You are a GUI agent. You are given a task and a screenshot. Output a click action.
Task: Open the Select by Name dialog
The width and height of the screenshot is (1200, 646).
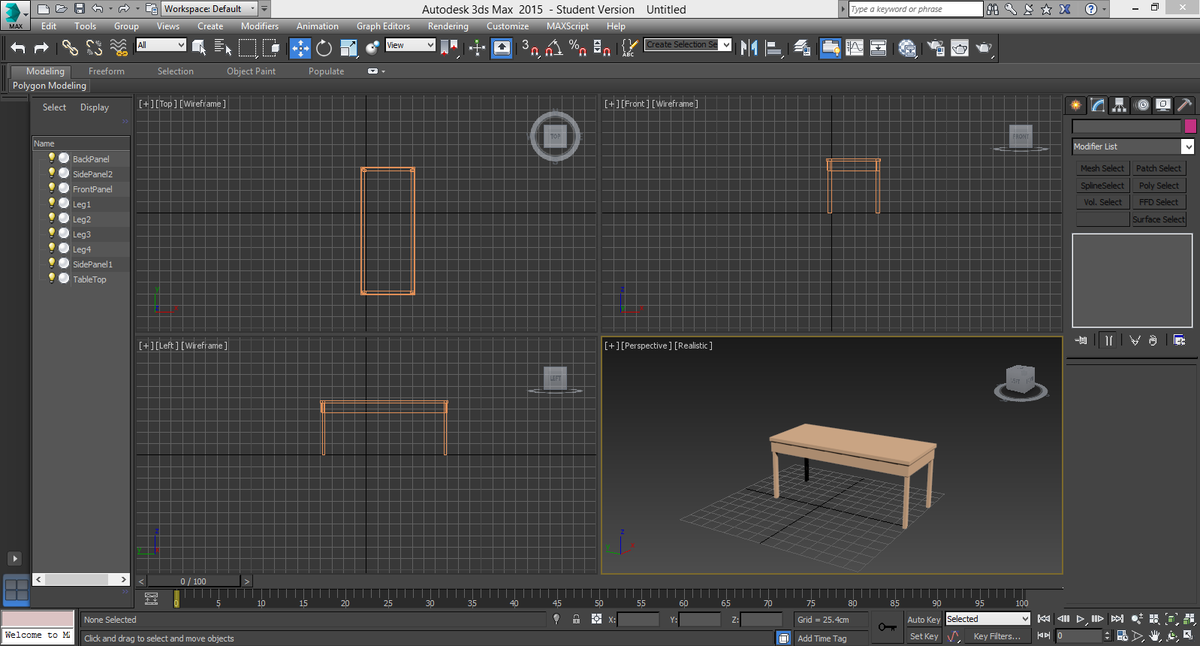pos(223,47)
